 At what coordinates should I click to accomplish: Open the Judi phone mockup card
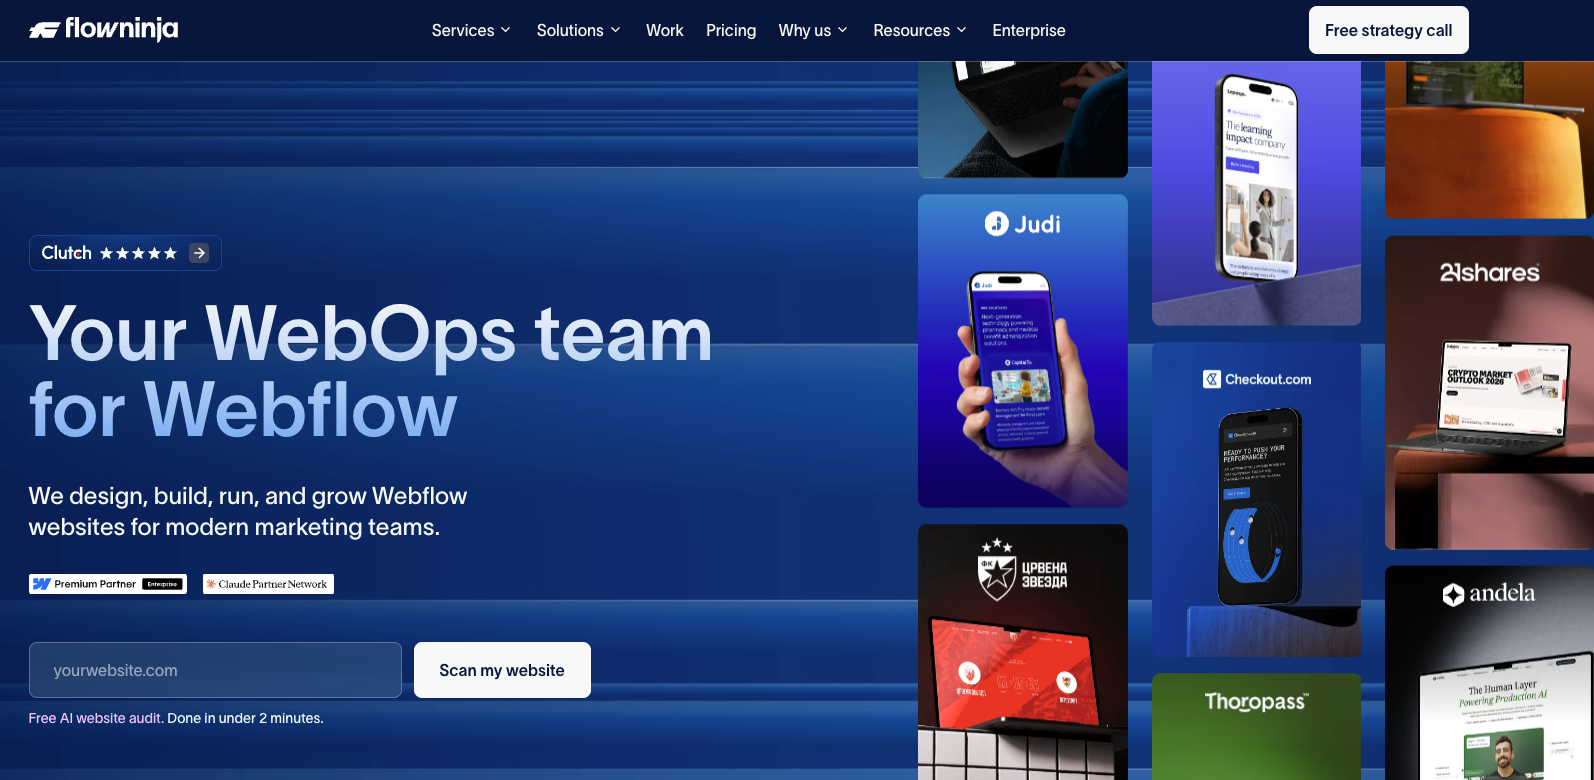point(1023,351)
